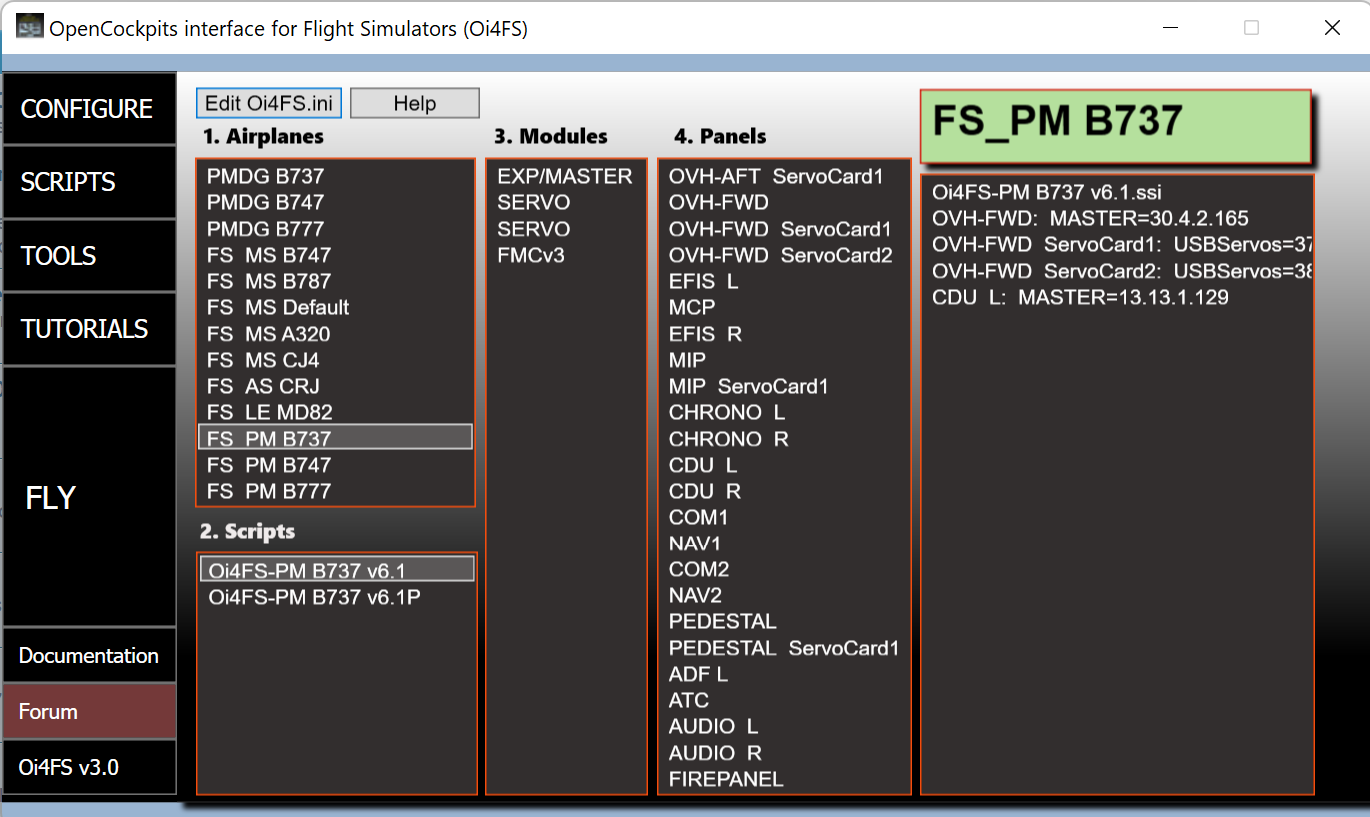The image size is (1370, 817).
Task: Open the CONFIGURE section
Action: (x=88, y=109)
